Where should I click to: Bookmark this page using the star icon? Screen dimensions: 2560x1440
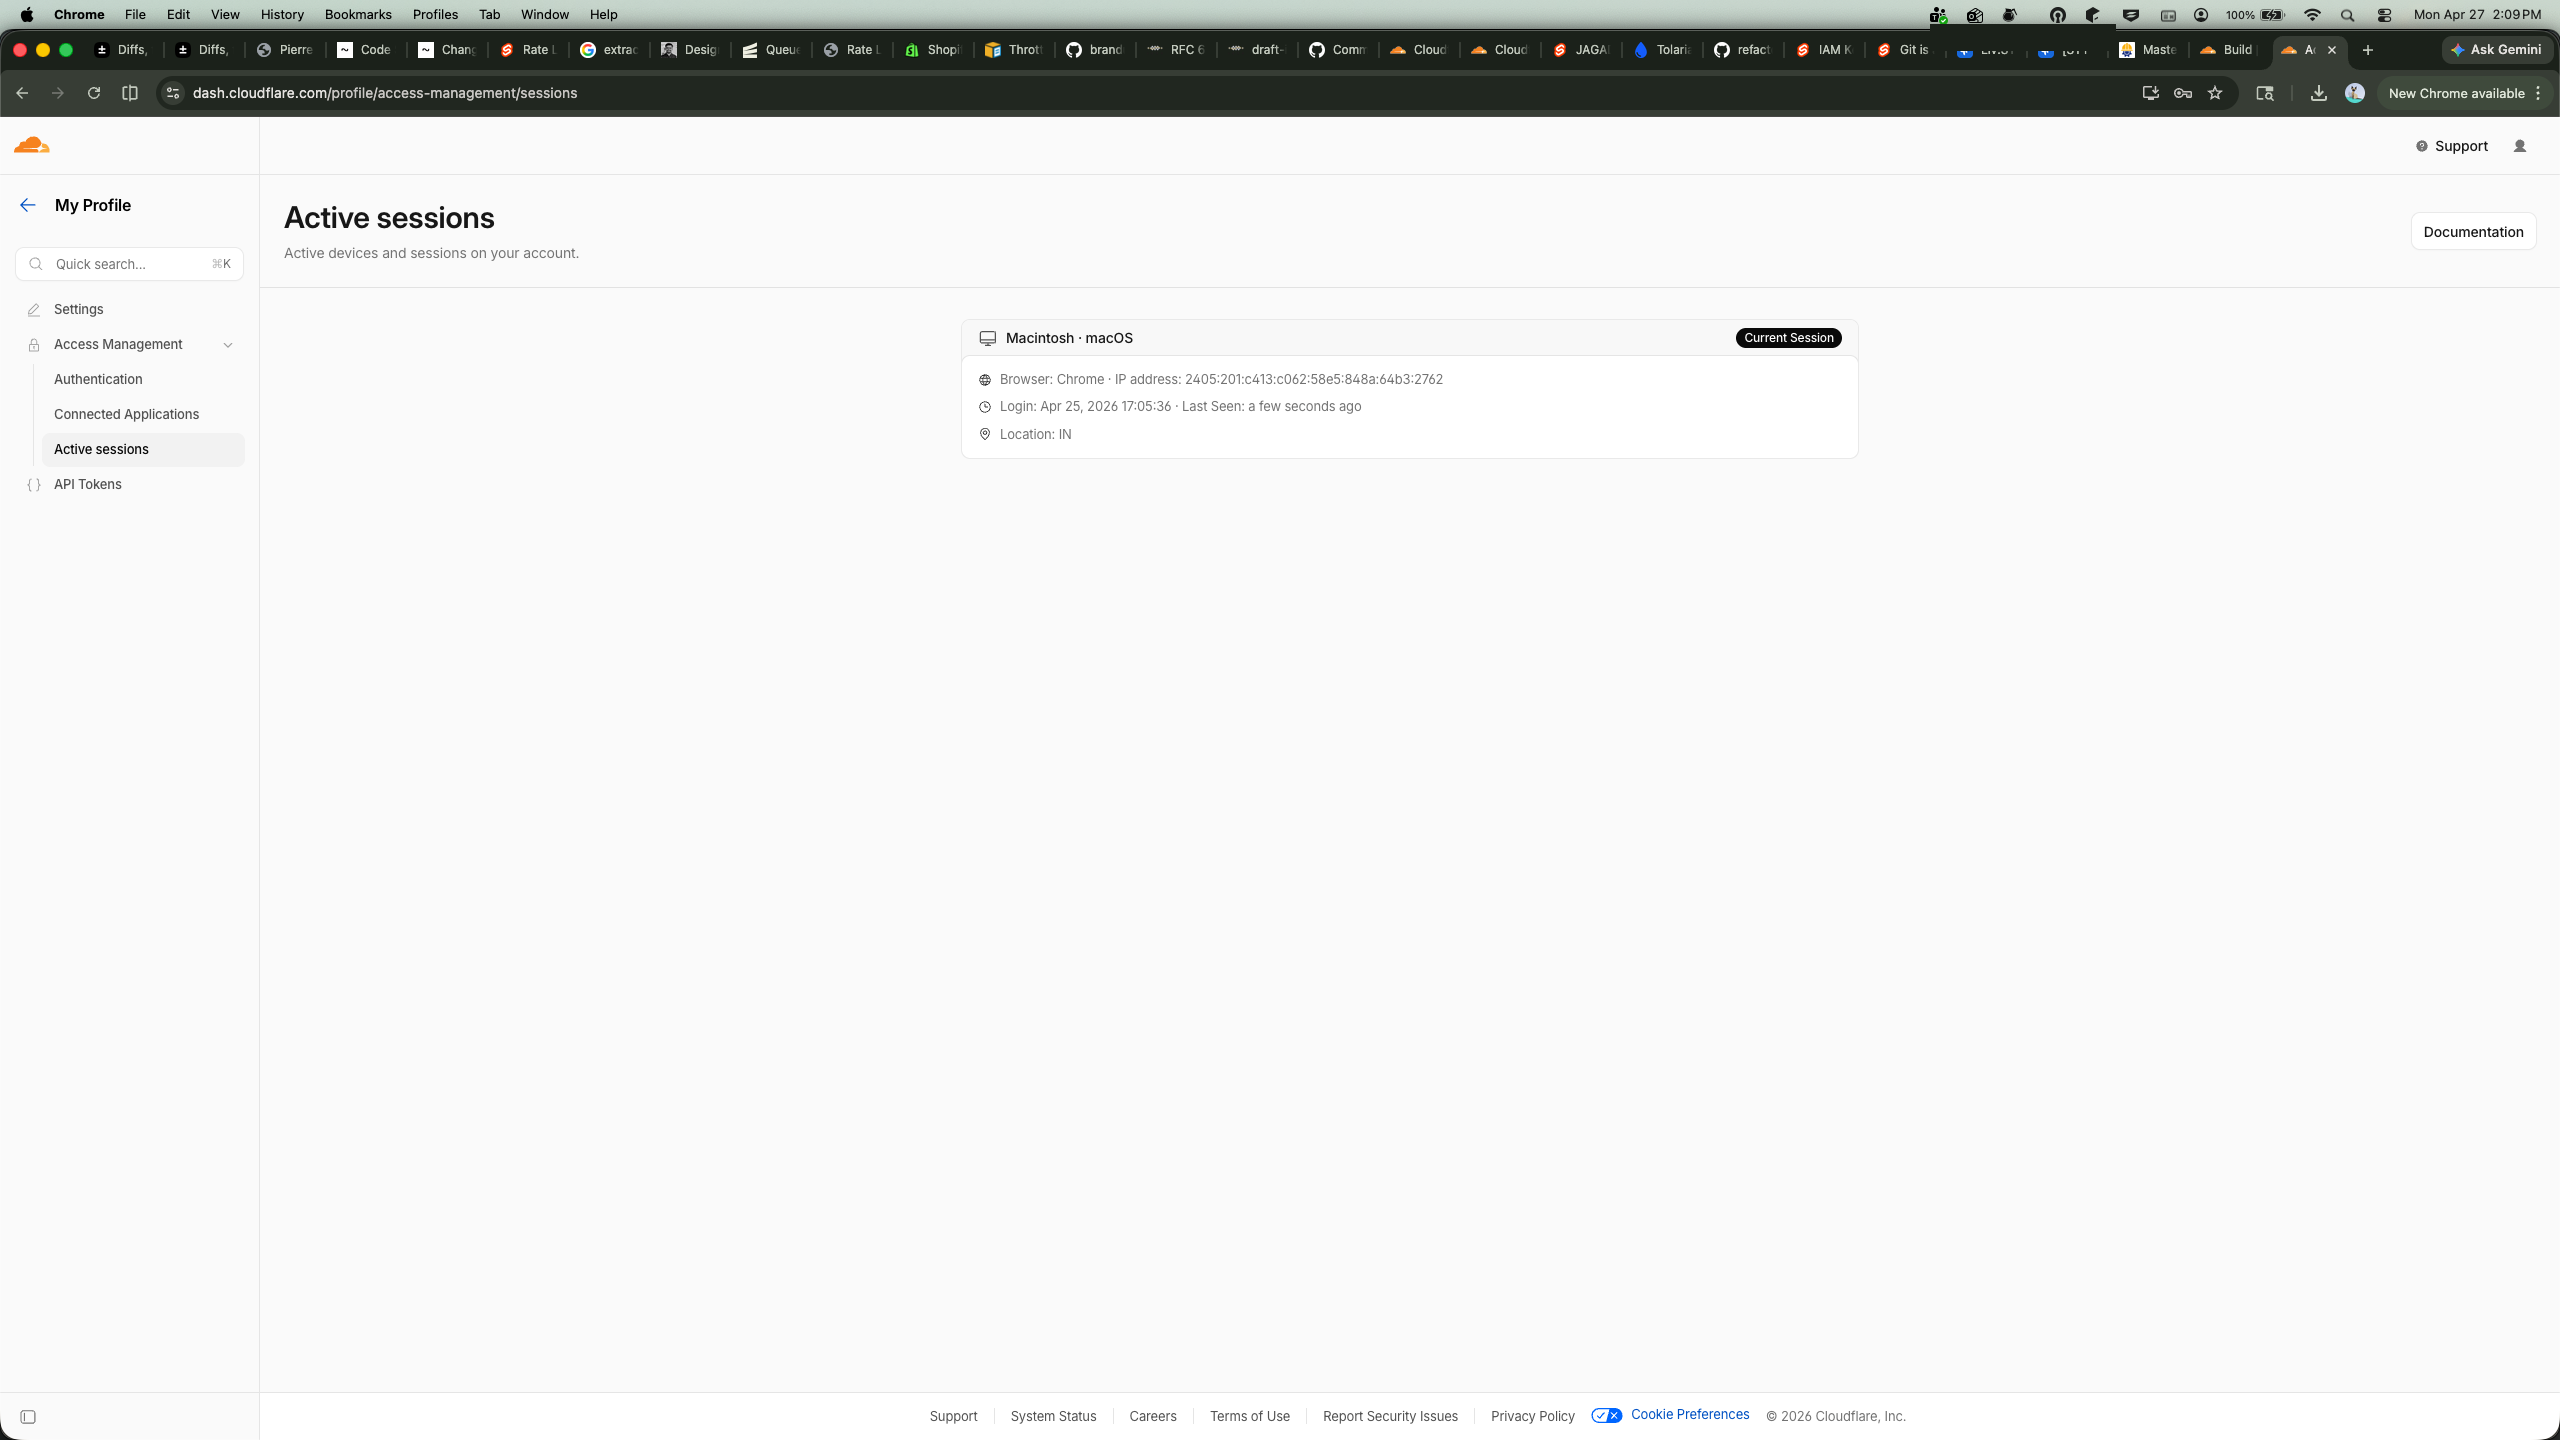[2215, 93]
